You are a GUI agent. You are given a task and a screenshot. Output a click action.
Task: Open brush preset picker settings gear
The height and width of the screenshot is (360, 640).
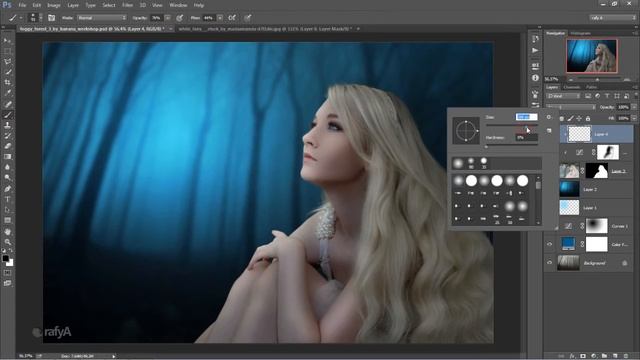click(549, 117)
